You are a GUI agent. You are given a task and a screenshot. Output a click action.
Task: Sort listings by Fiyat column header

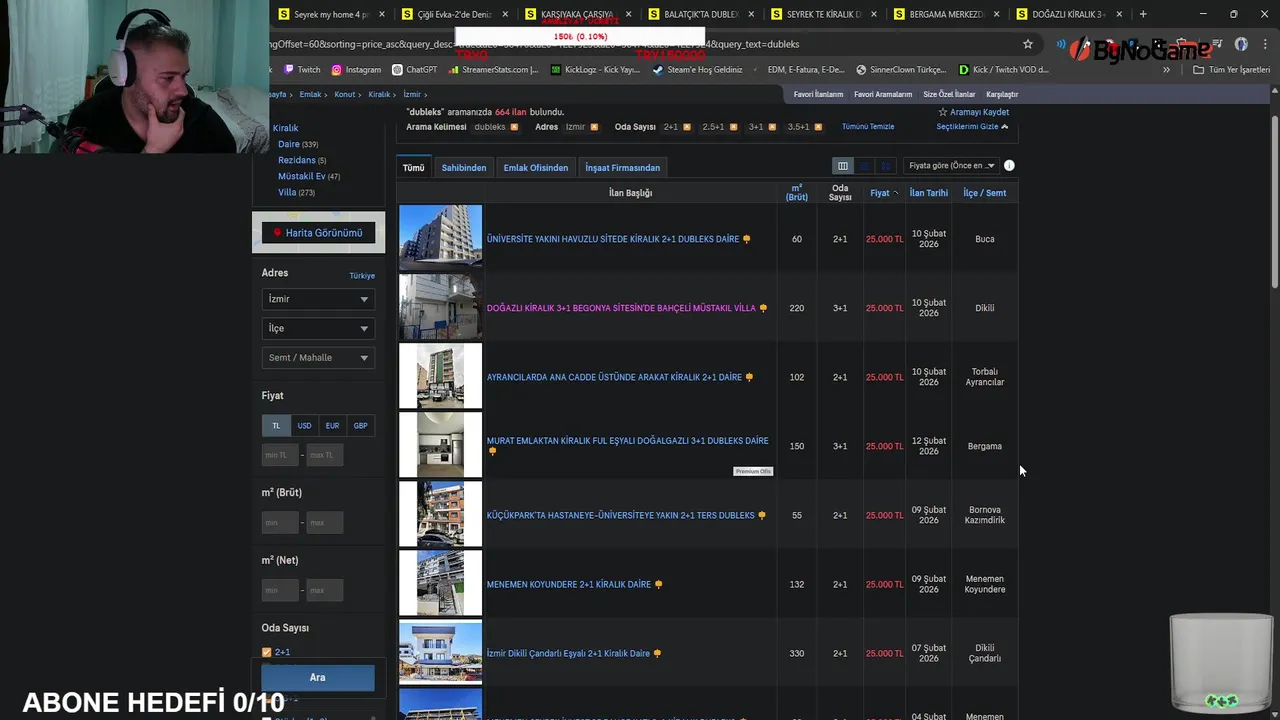[884, 193]
